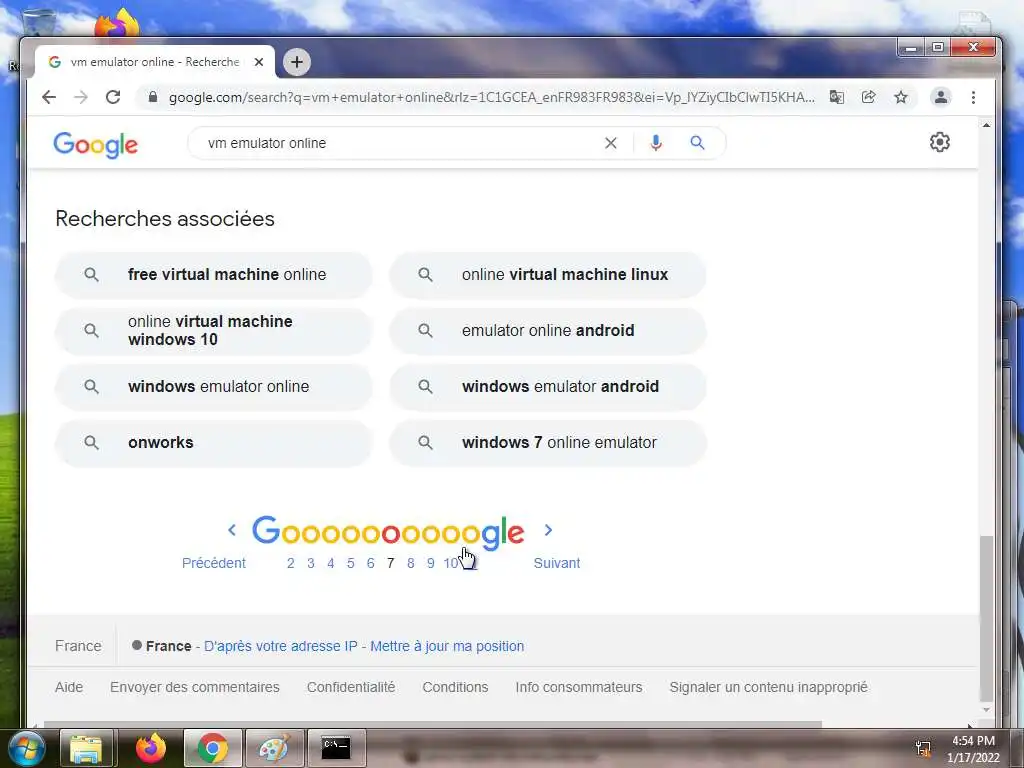Open results page 10
Screen dimensions: 1024x768
451,563
